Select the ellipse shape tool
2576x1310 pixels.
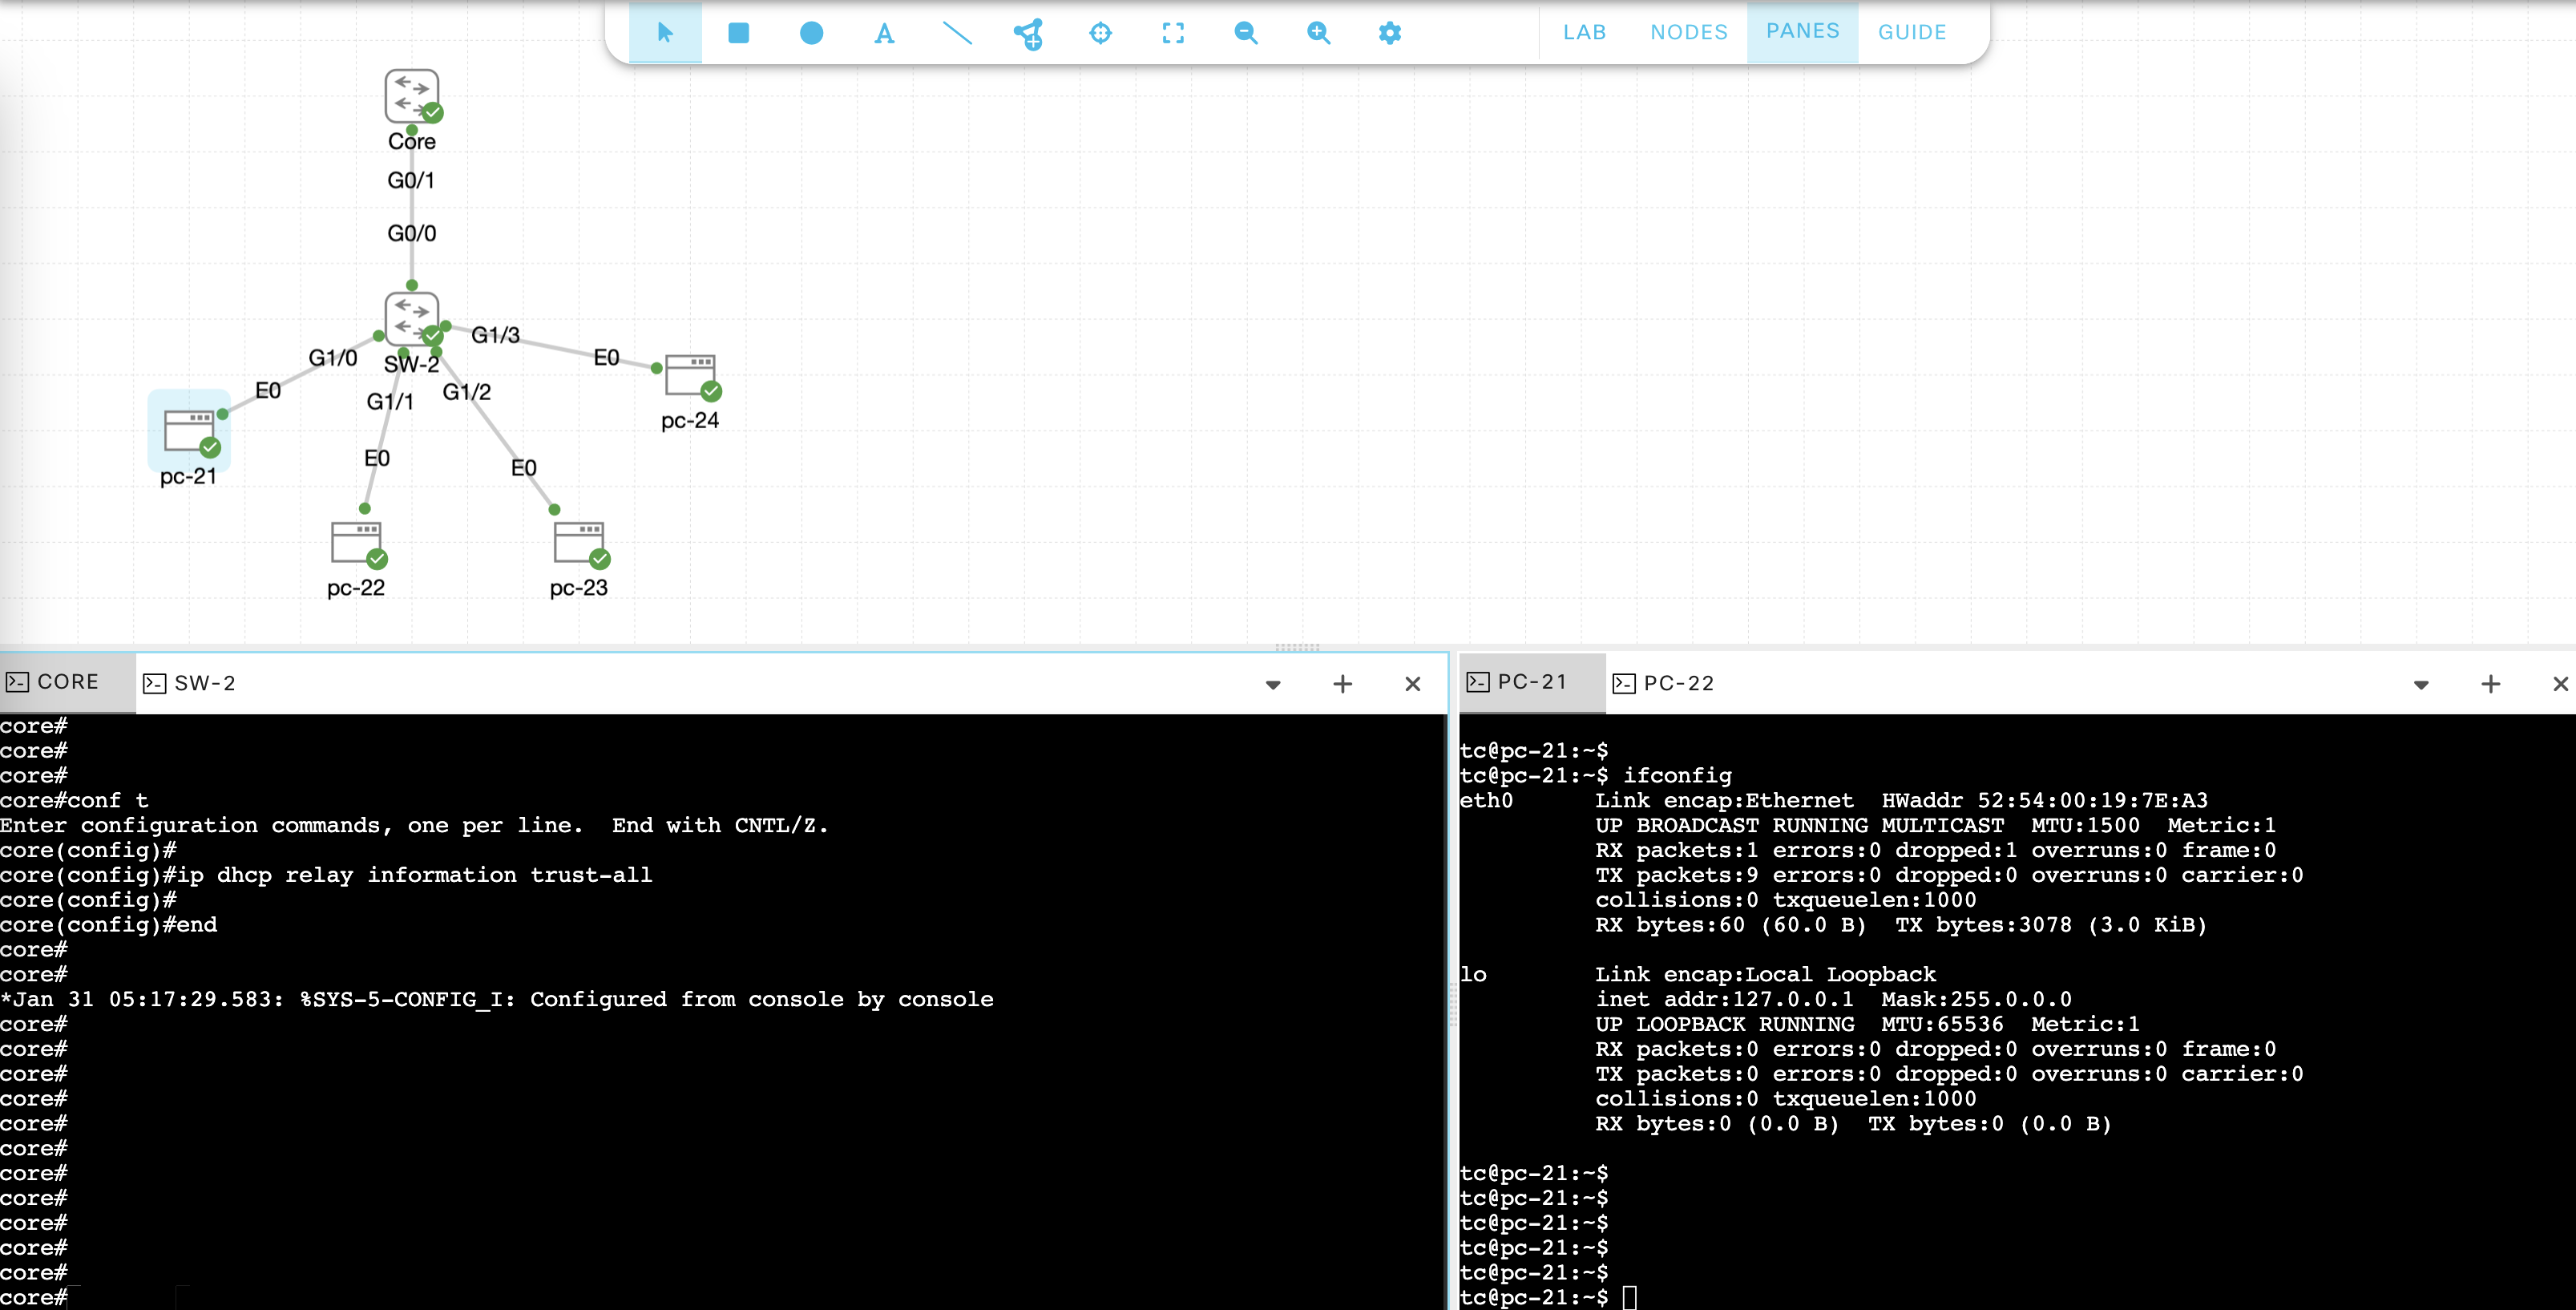tap(811, 33)
